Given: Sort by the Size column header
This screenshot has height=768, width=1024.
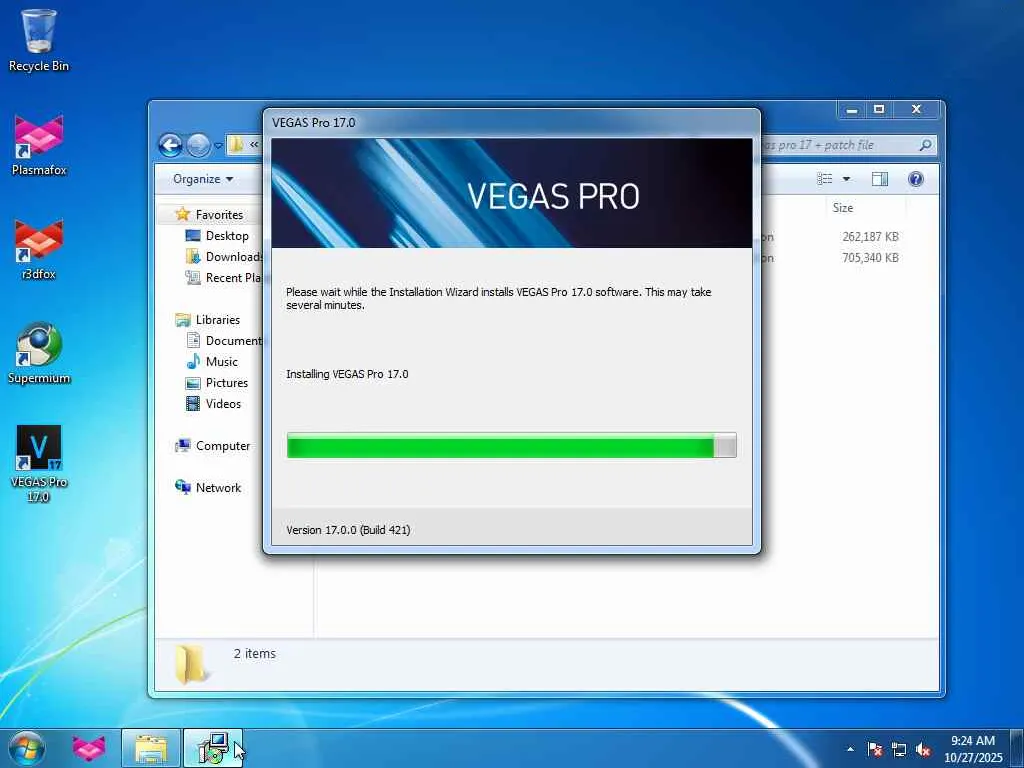Looking at the screenshot, I should point(865,208).
